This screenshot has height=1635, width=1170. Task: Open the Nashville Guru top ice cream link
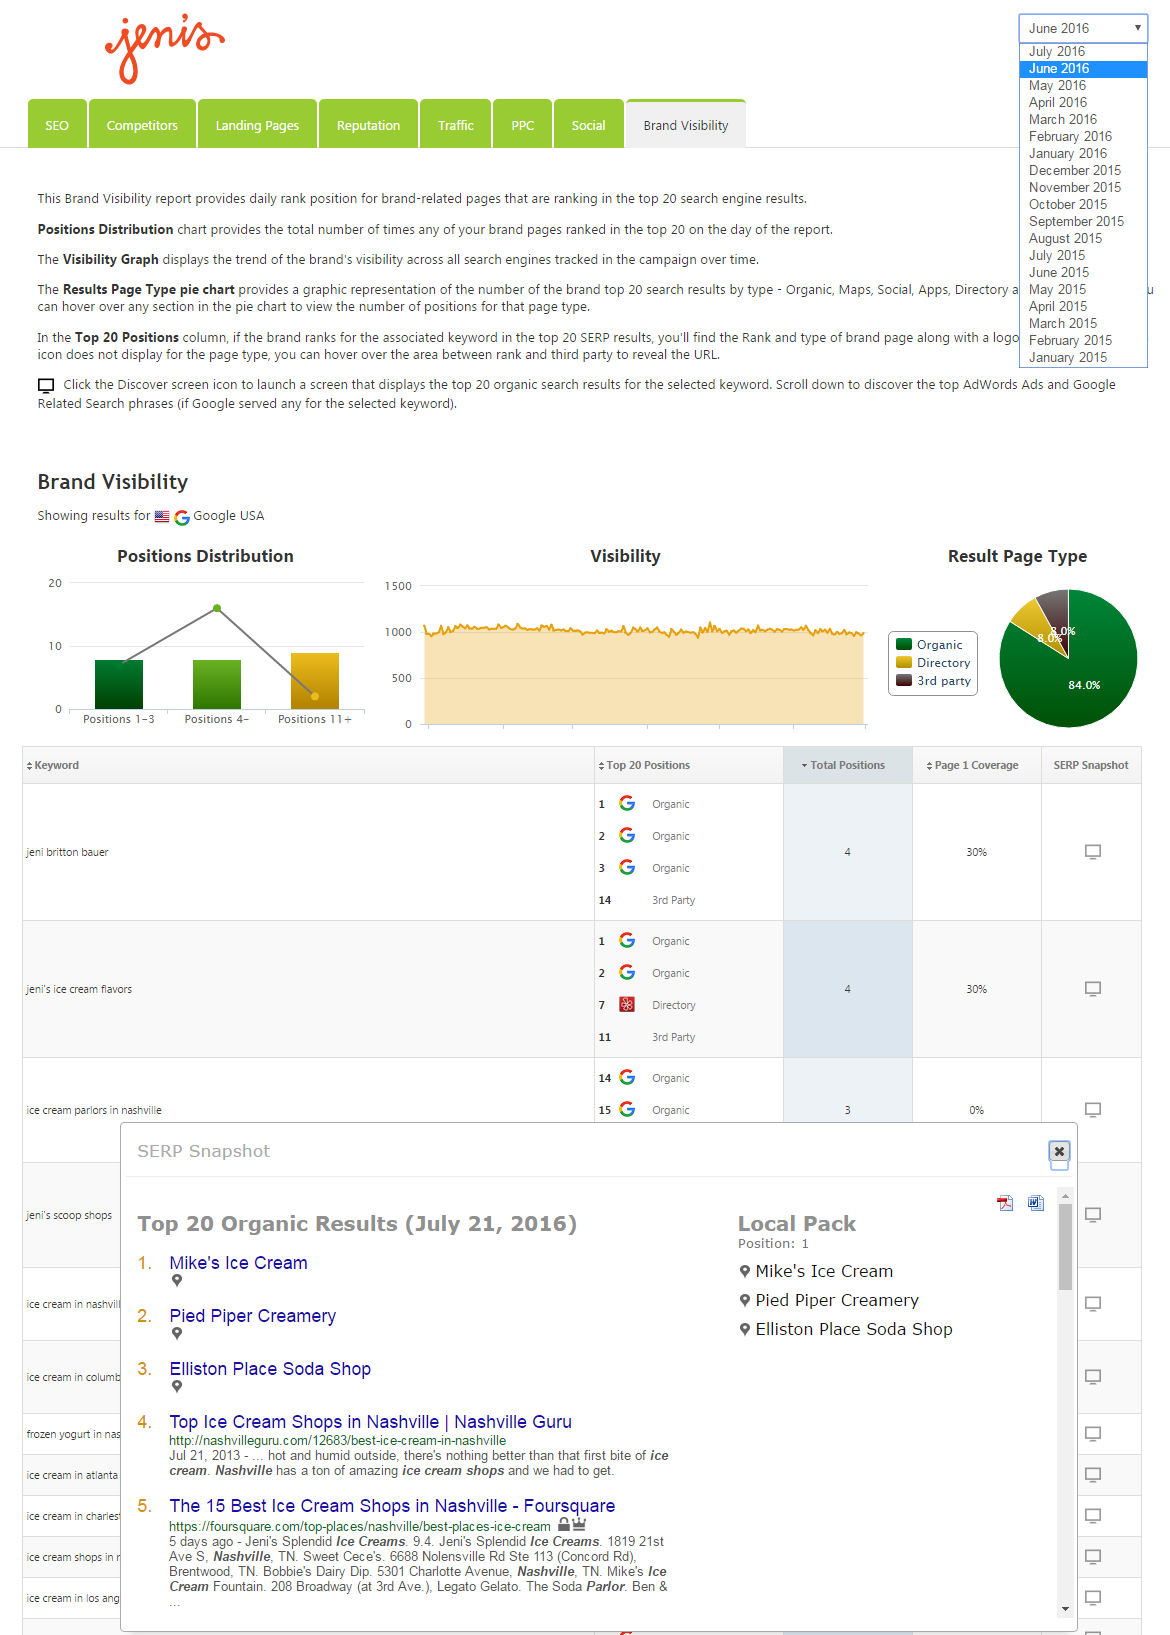[370, 1422]
